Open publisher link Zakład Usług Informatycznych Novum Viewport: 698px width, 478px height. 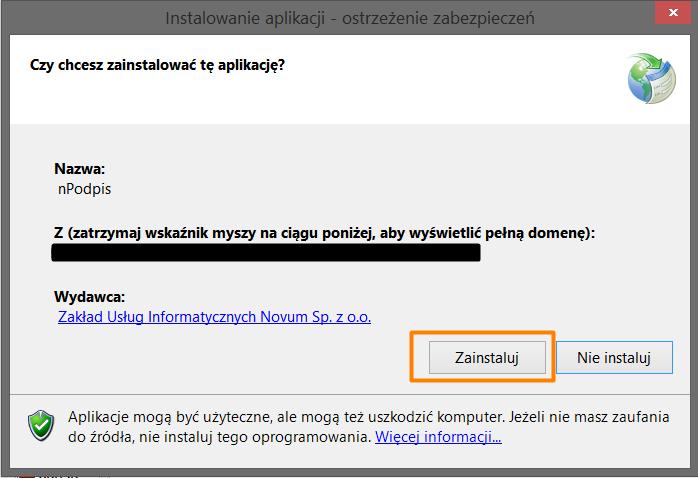(x=214, y=317)
